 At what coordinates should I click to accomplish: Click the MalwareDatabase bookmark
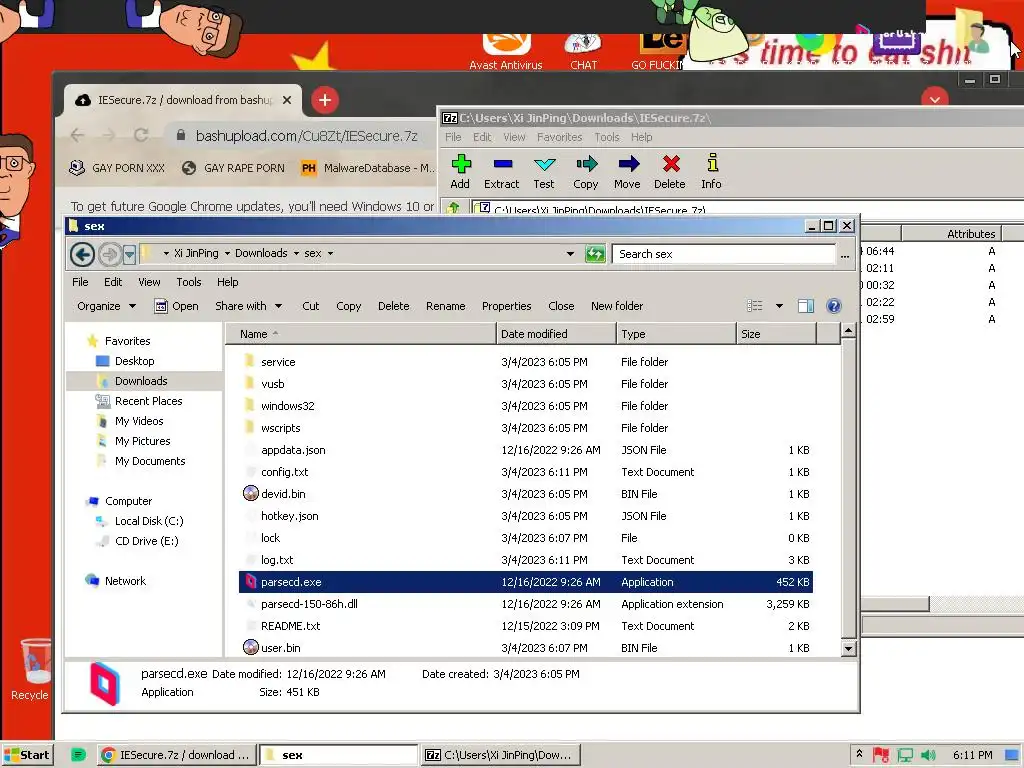point(368,168)
